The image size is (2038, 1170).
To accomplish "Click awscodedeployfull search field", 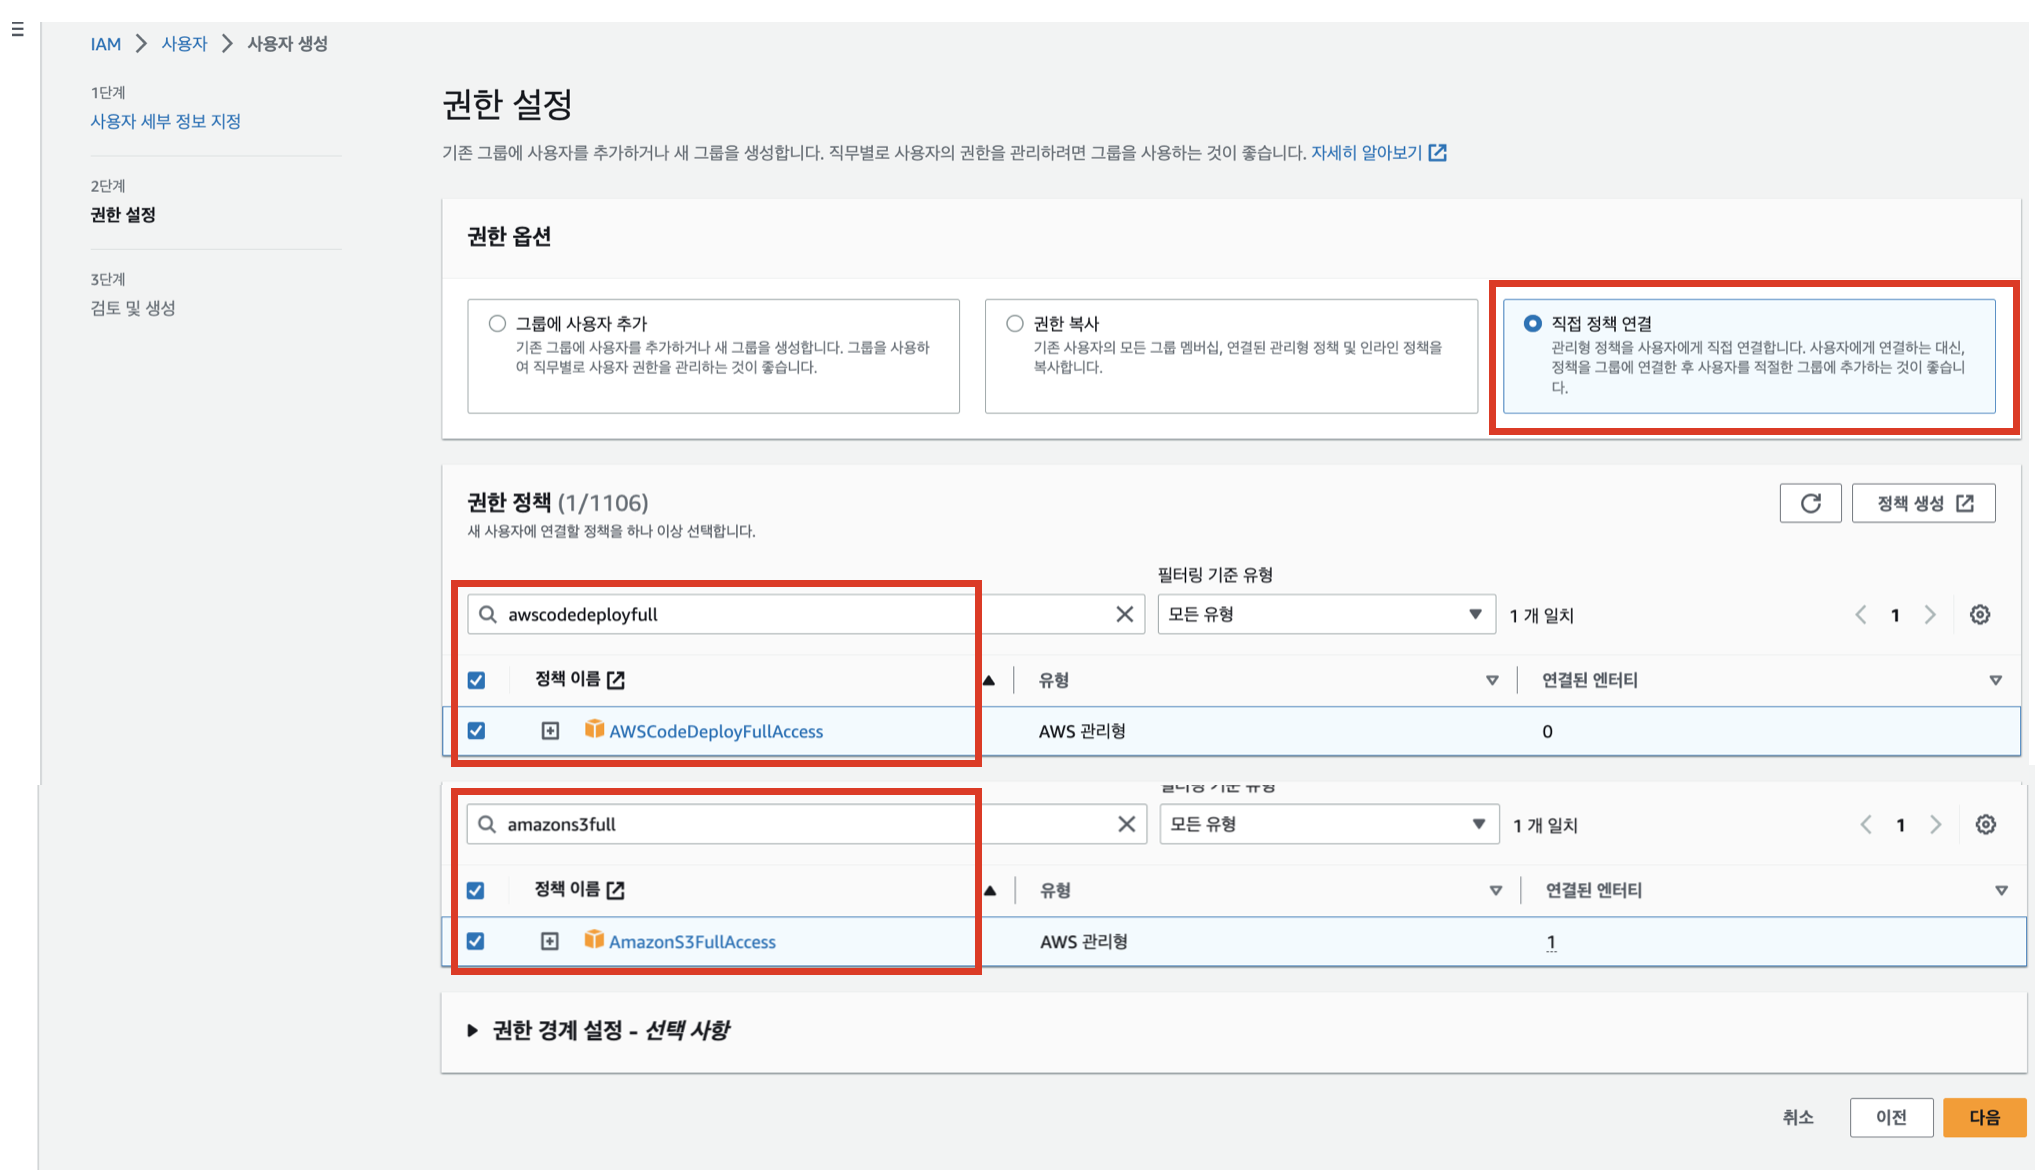I will (805, 614).
